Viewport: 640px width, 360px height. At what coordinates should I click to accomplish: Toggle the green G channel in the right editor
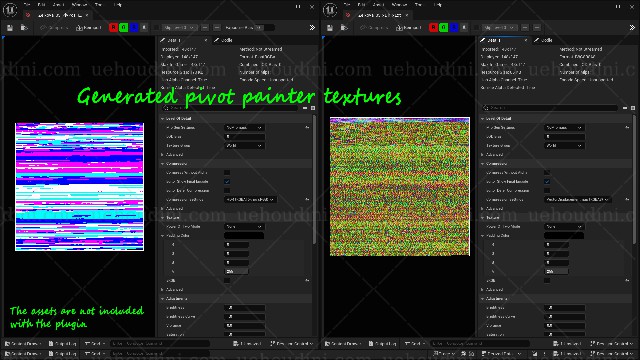coord(443,27)
